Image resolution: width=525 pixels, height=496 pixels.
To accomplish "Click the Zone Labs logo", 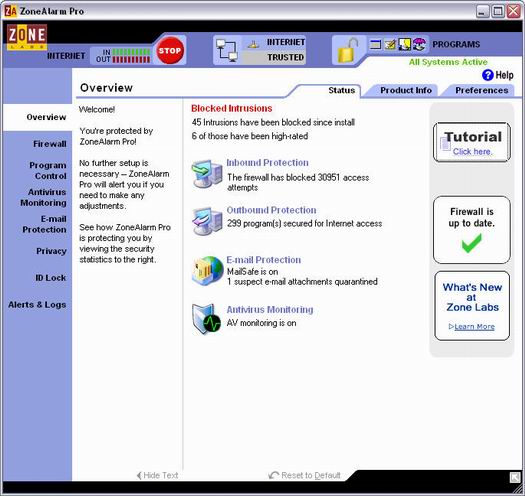I will coord(27,37).
